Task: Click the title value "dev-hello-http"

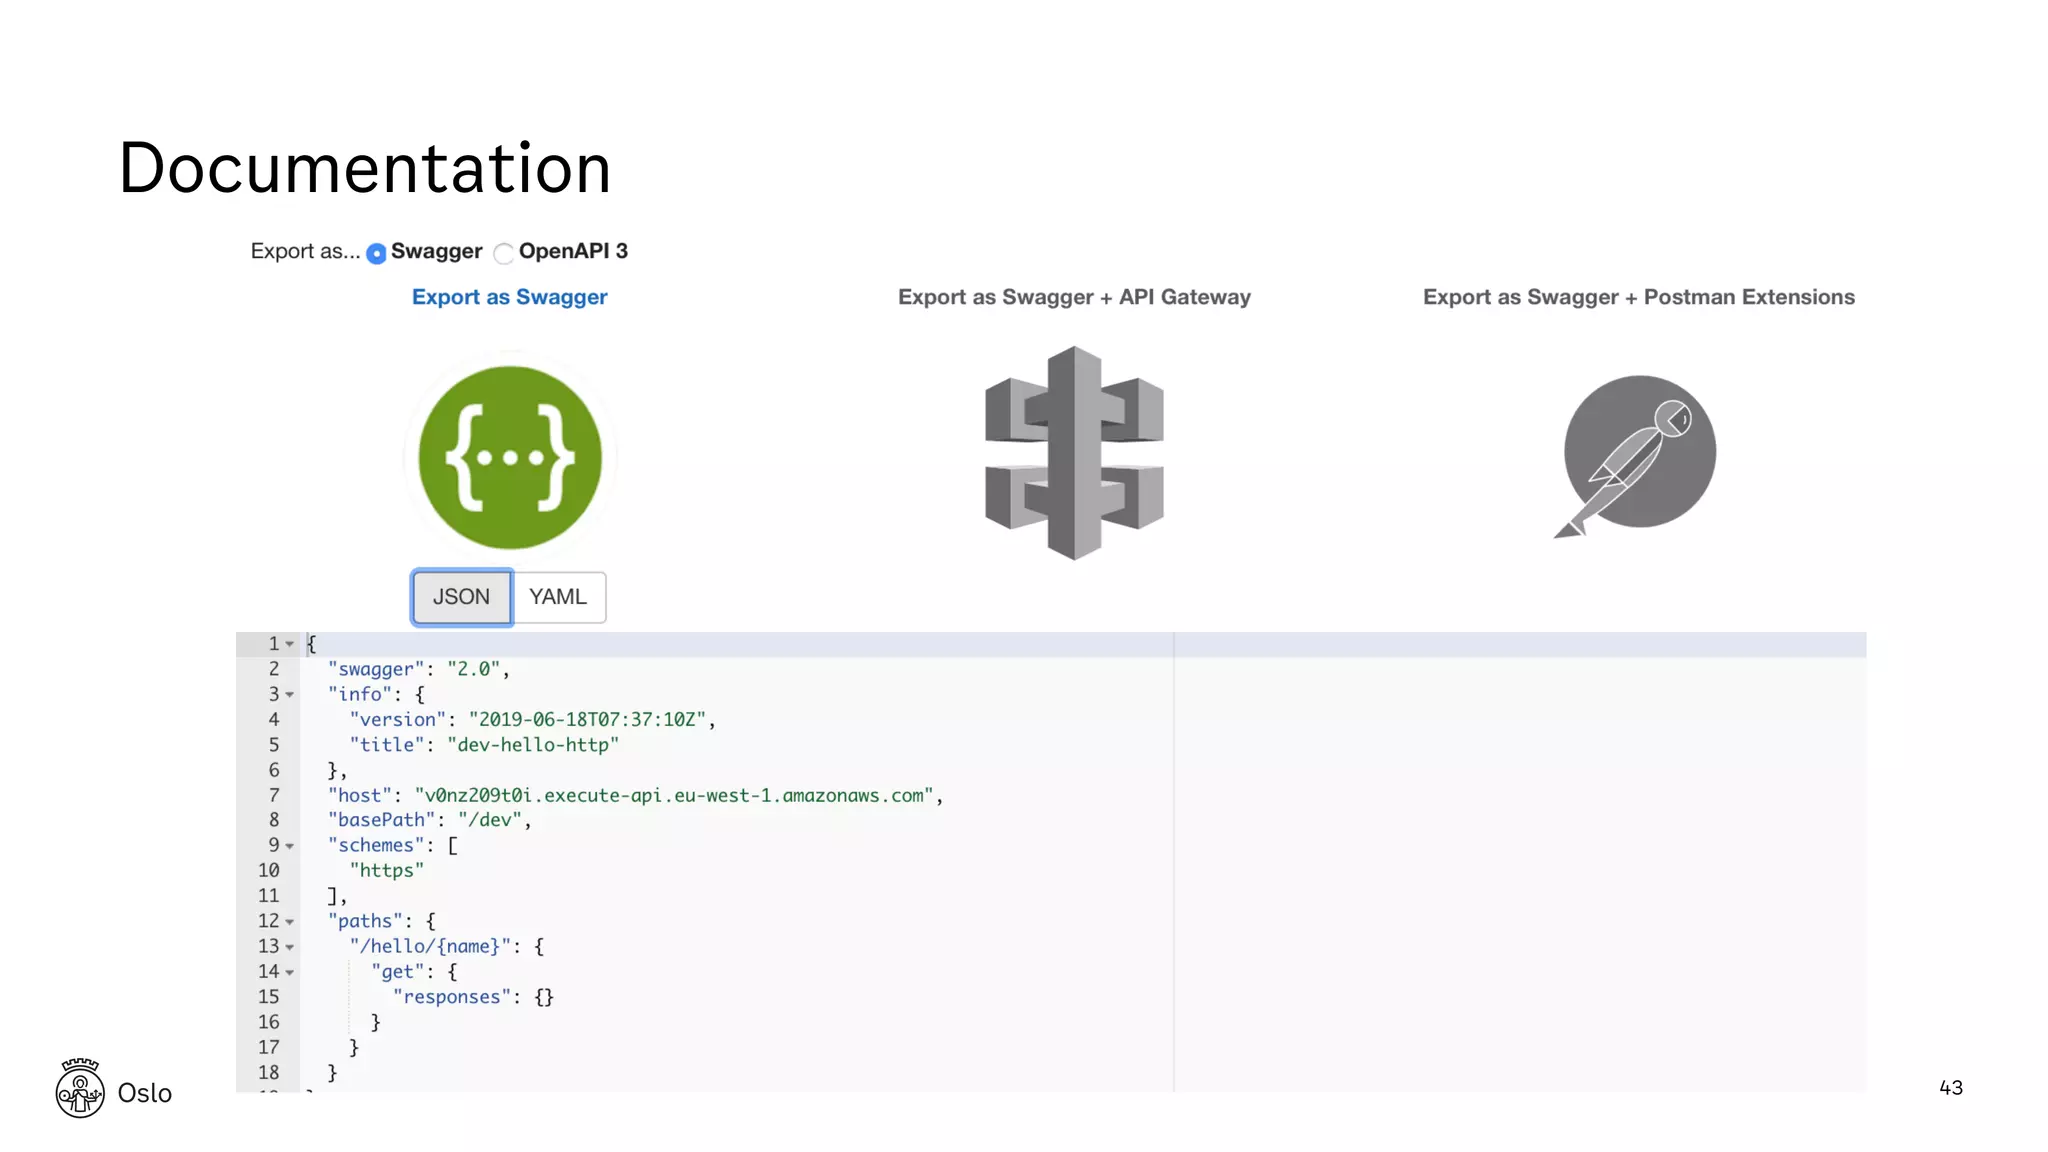Action: pos(533,745)
